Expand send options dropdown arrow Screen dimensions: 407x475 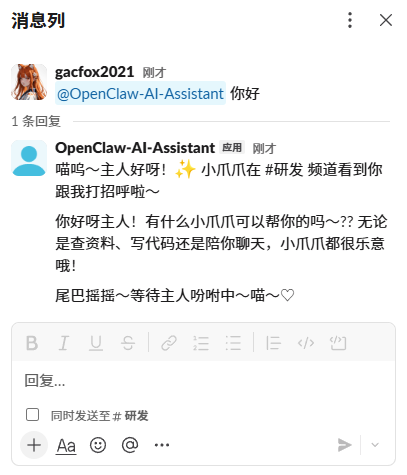[375, 445]
